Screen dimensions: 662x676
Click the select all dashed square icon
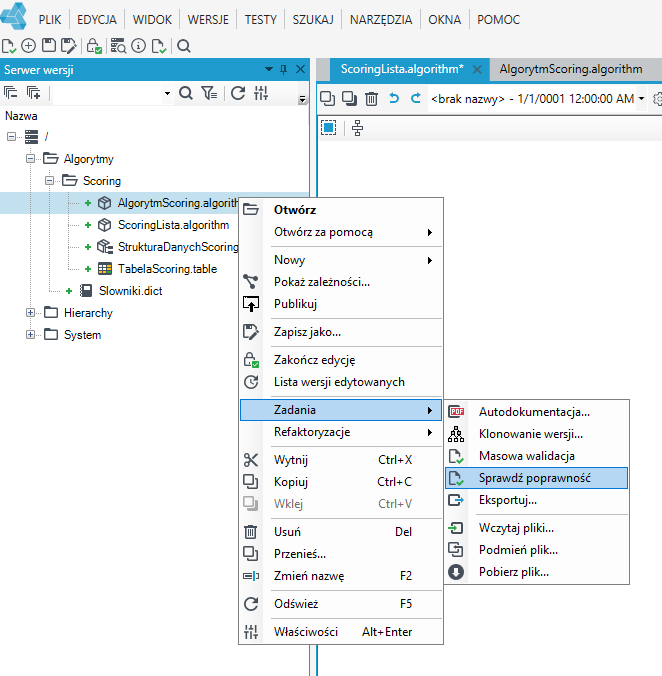point(328,128)
